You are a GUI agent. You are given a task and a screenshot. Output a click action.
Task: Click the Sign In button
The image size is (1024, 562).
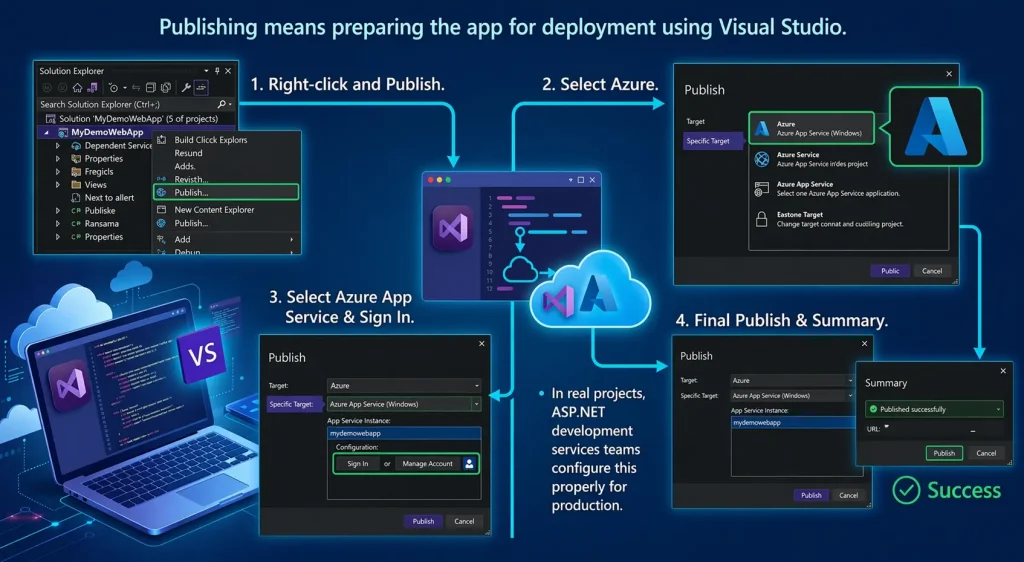tap(357, 463)
